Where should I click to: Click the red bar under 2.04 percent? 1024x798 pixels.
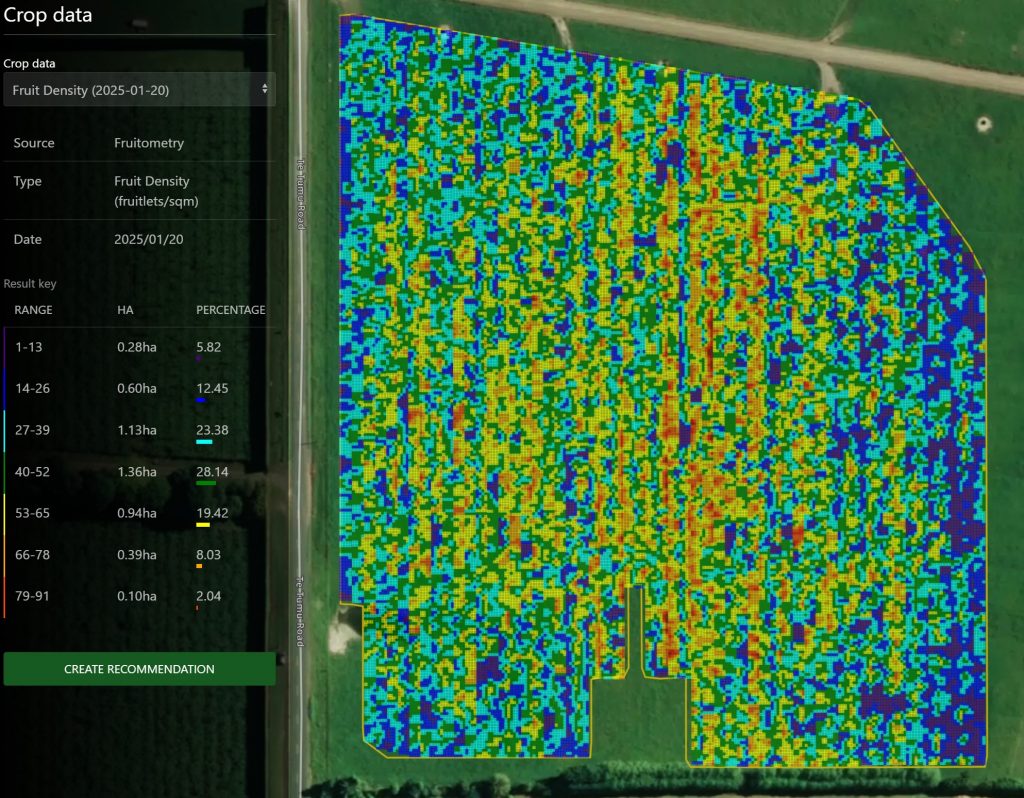(x=197, y=608)
